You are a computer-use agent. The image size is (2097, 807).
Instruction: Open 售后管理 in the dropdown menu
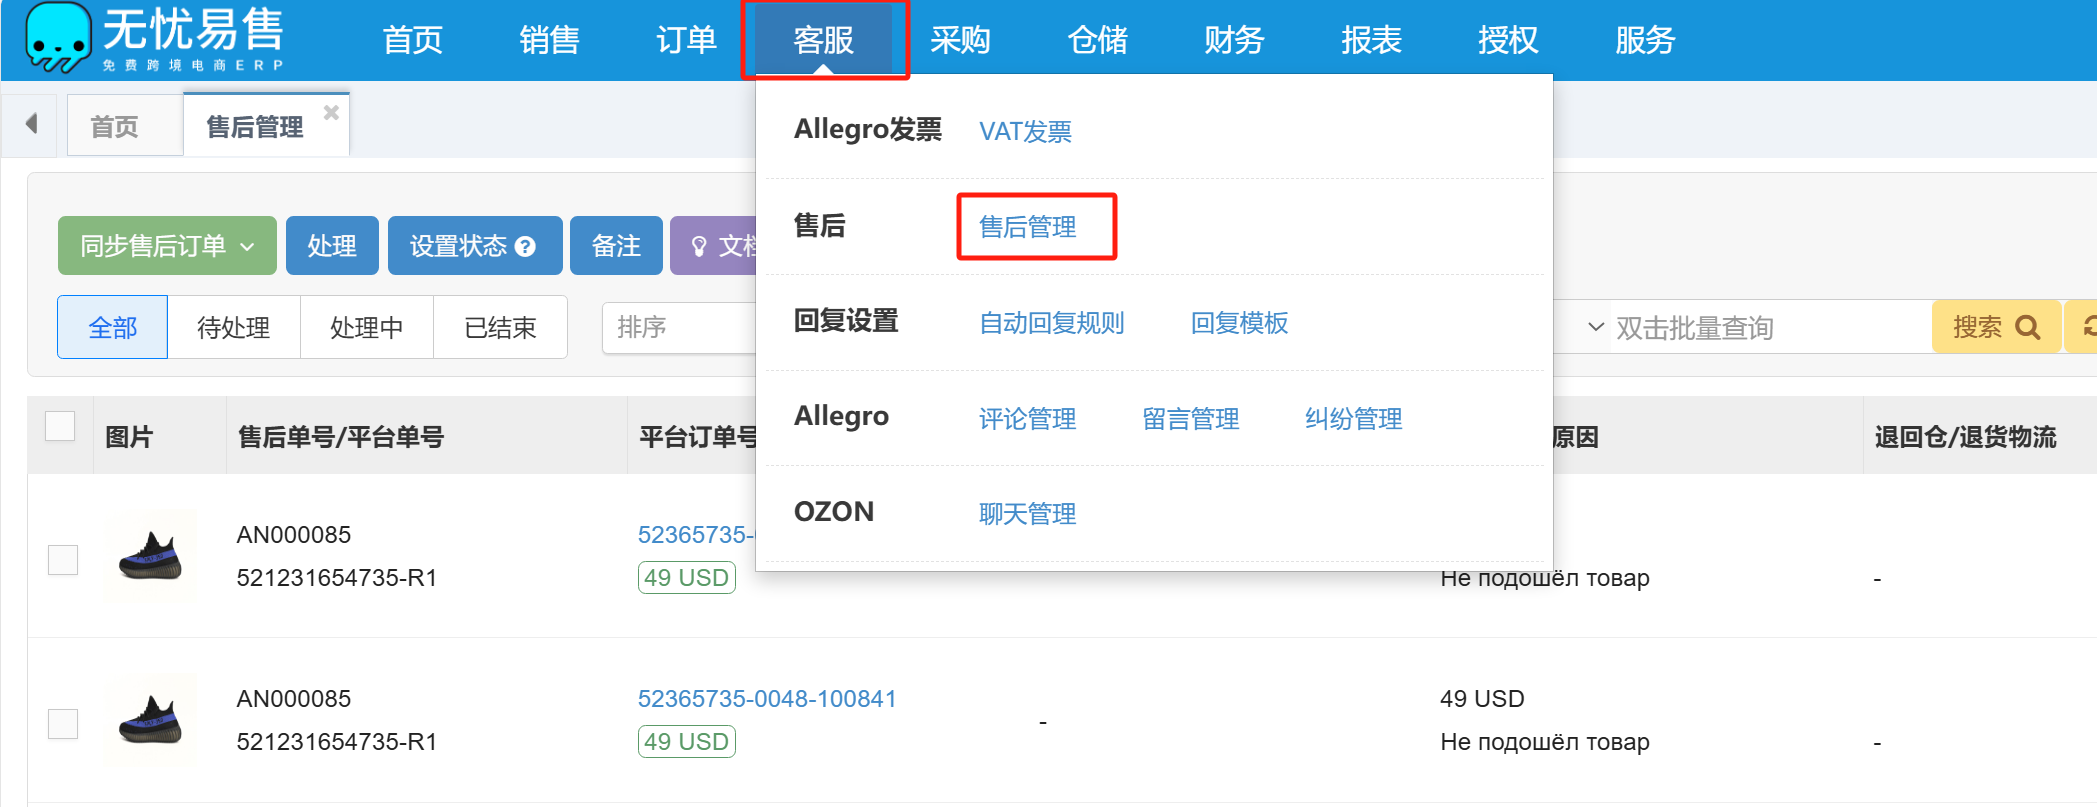(x=1027, y=227)
